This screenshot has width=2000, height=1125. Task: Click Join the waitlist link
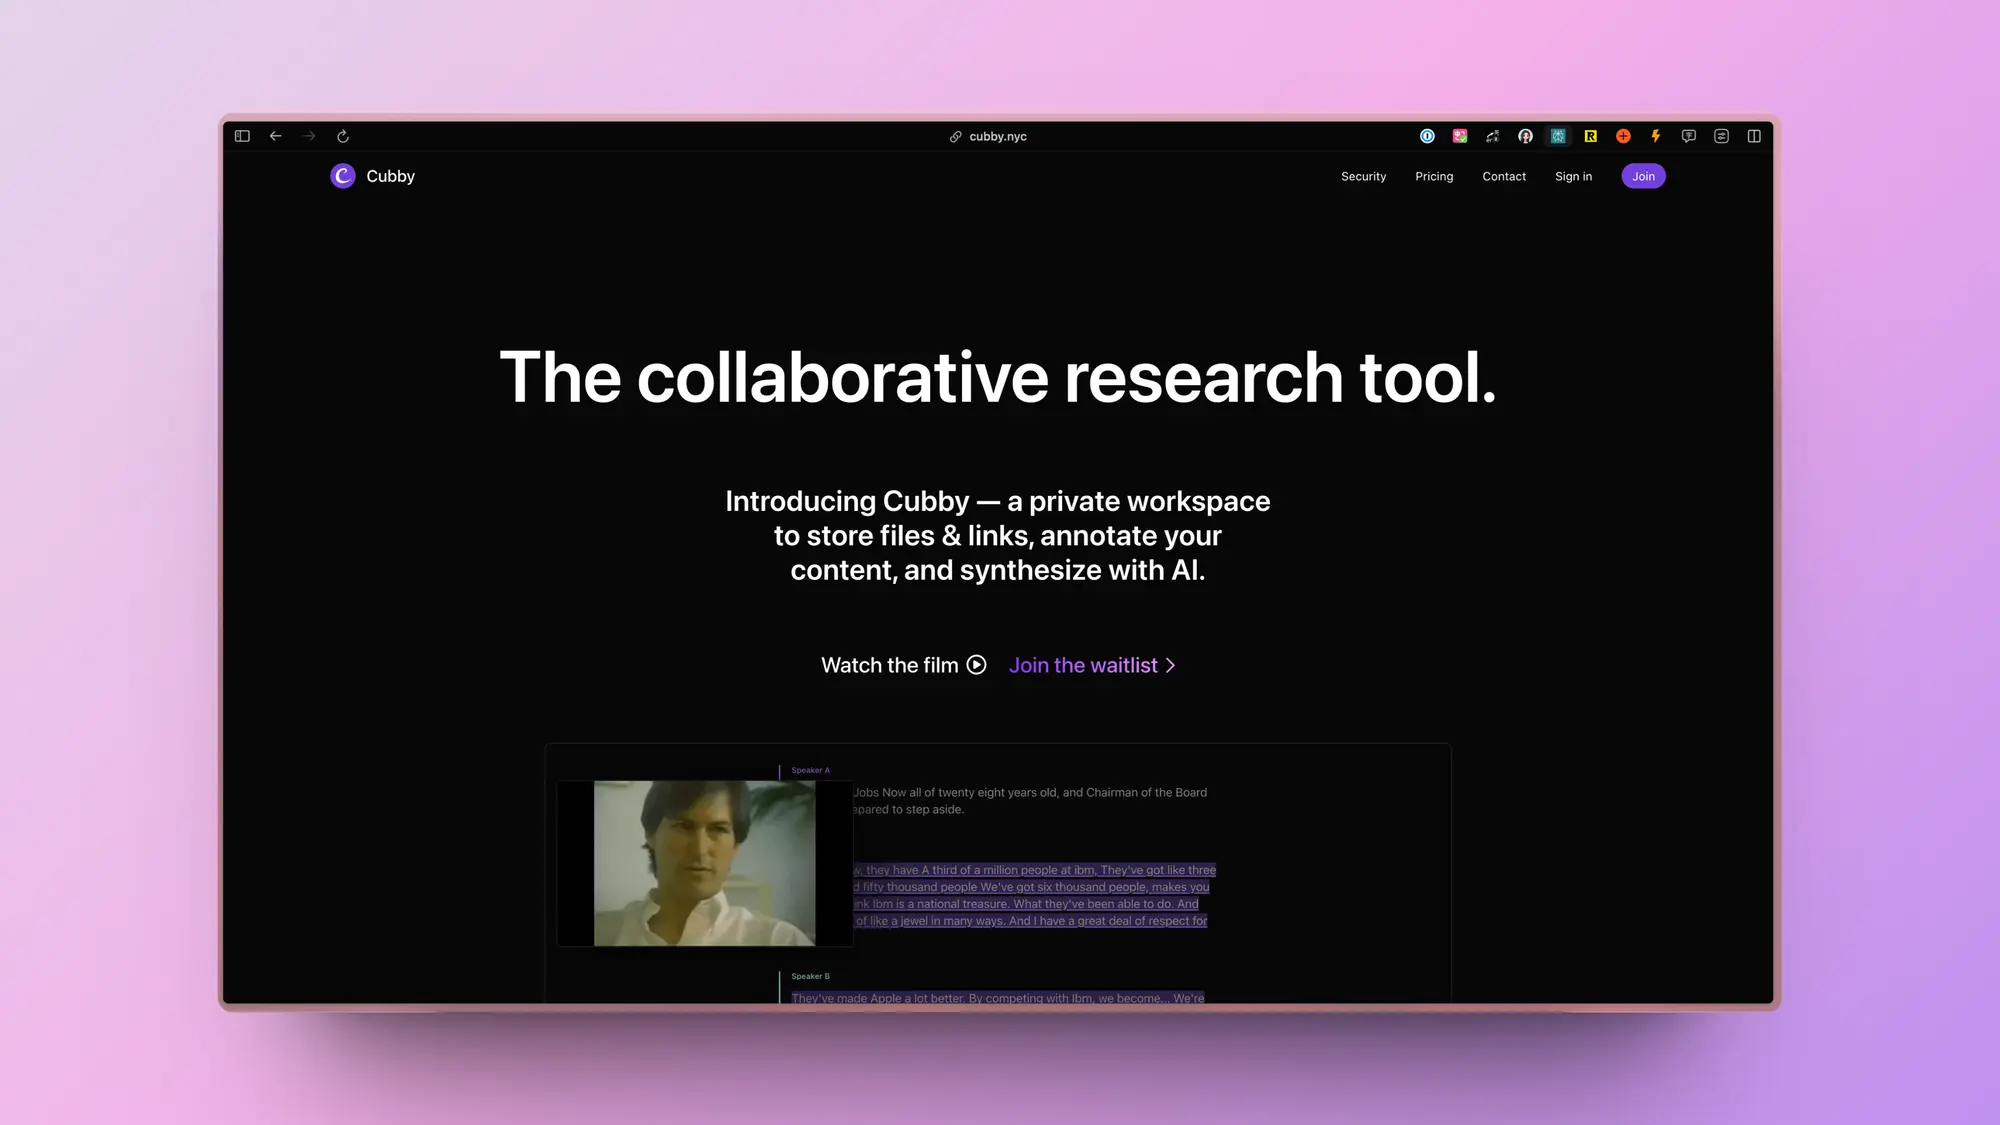pyautogui.click(x=1083, y=665)
